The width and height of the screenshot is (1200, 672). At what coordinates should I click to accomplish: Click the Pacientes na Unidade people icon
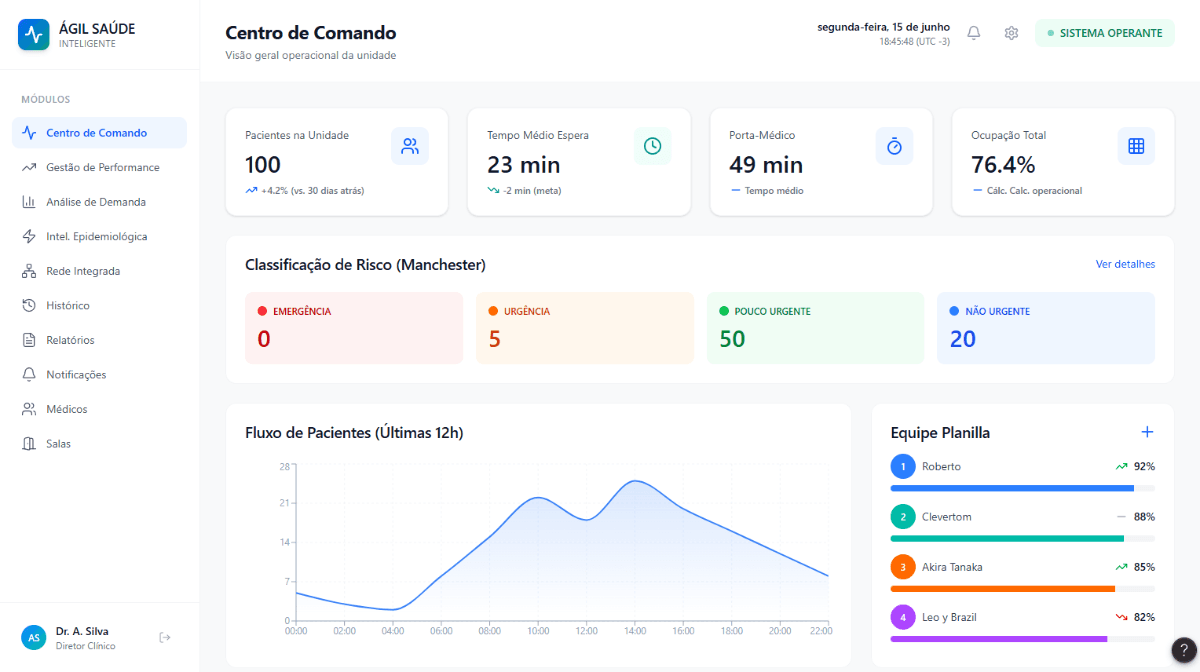coord(410,146)
